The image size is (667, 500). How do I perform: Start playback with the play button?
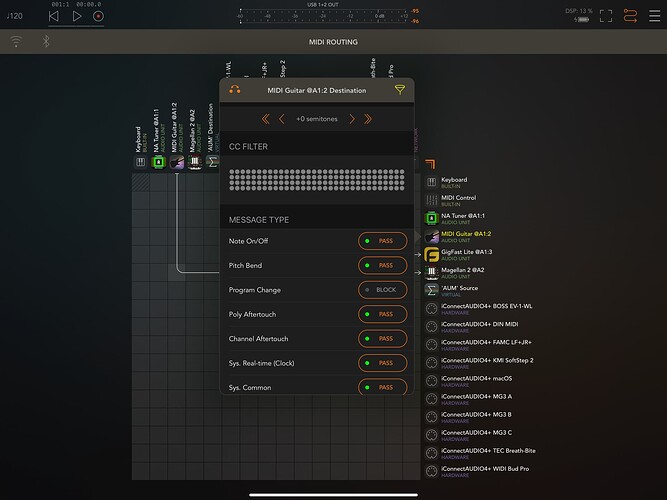[77, 16]
